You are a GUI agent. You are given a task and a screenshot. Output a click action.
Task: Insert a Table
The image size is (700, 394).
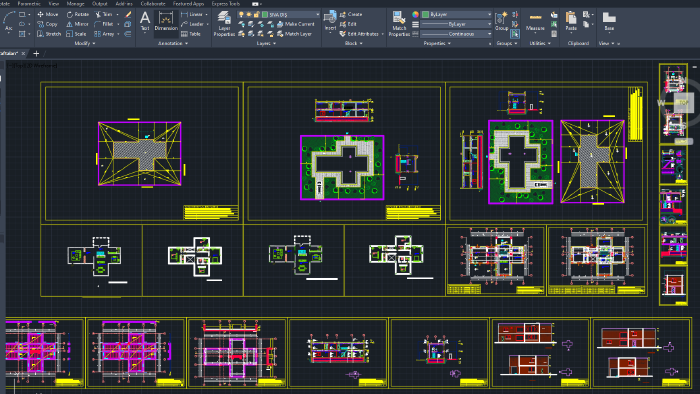pyautogui.click(x=191, y=34)
